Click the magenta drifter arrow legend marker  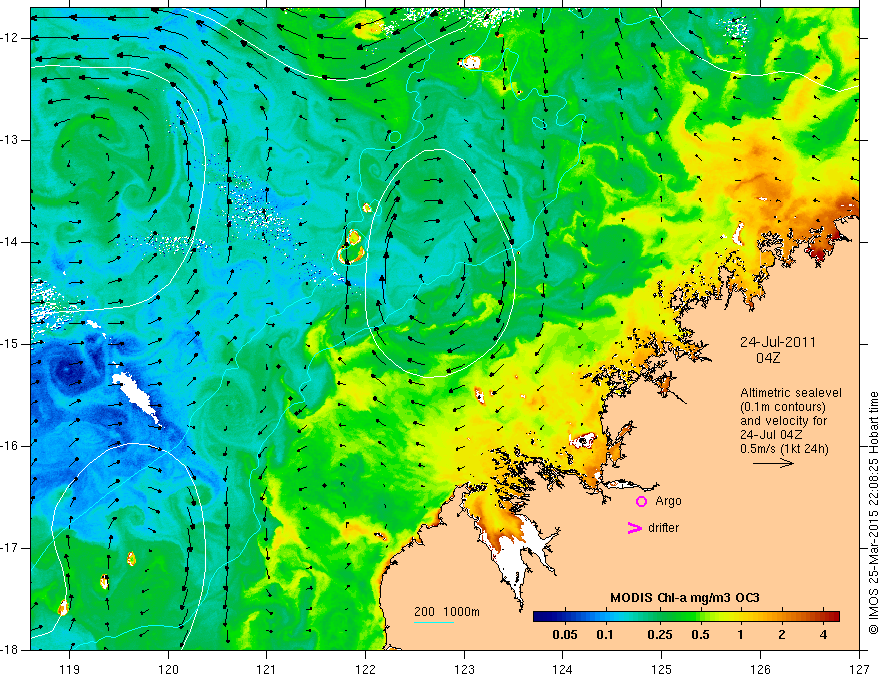[x=635, y=528]
